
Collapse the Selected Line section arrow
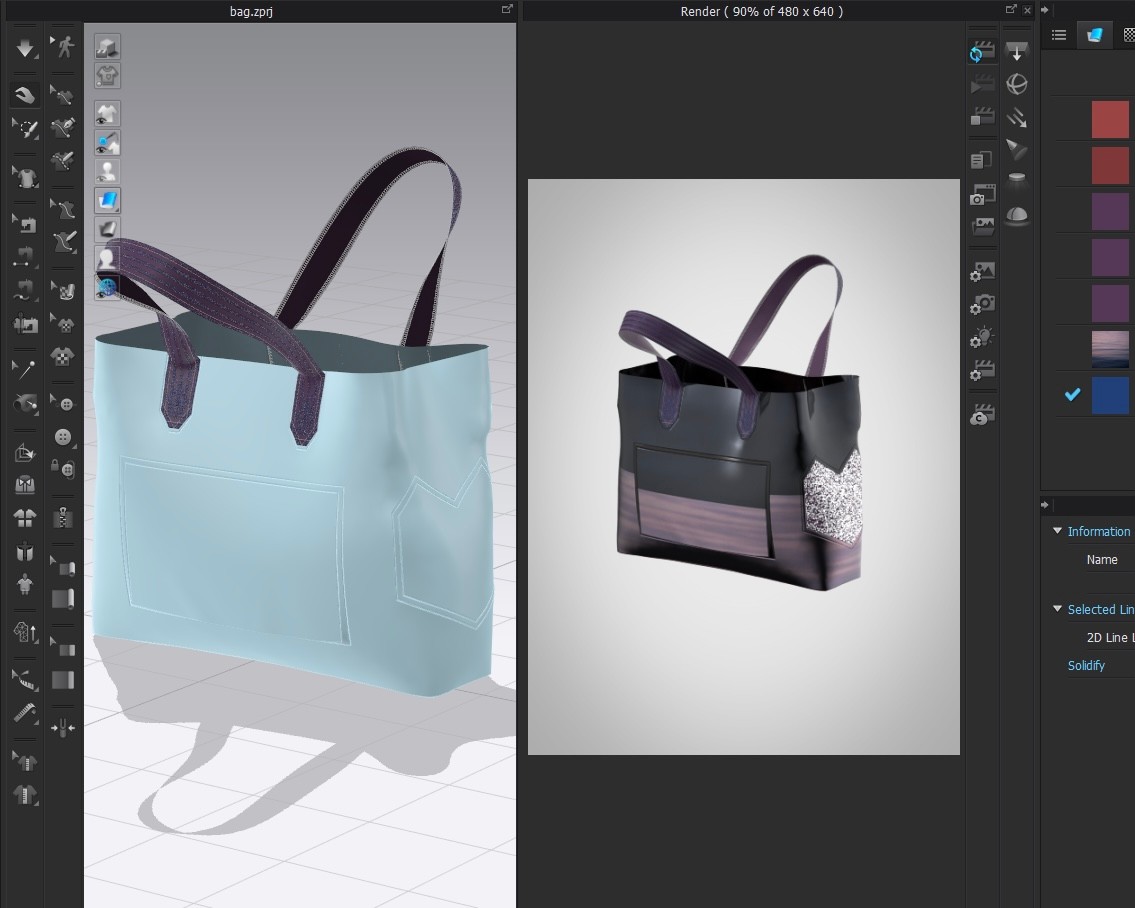(x=1057, y=609)
